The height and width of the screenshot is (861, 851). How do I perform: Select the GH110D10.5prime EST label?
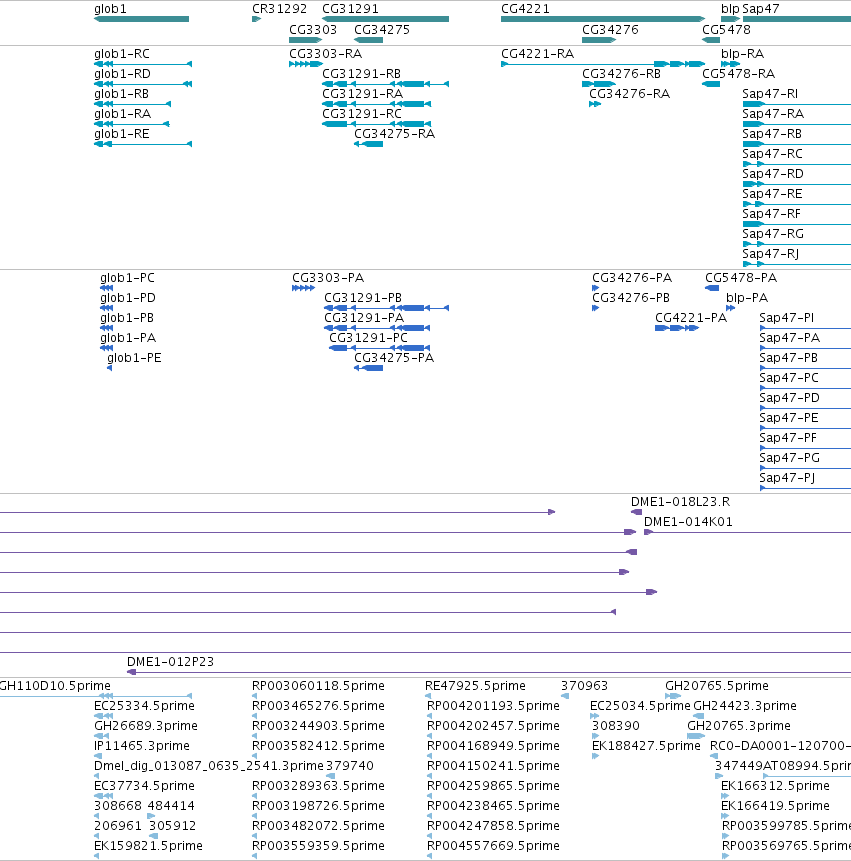coord(54,686)
